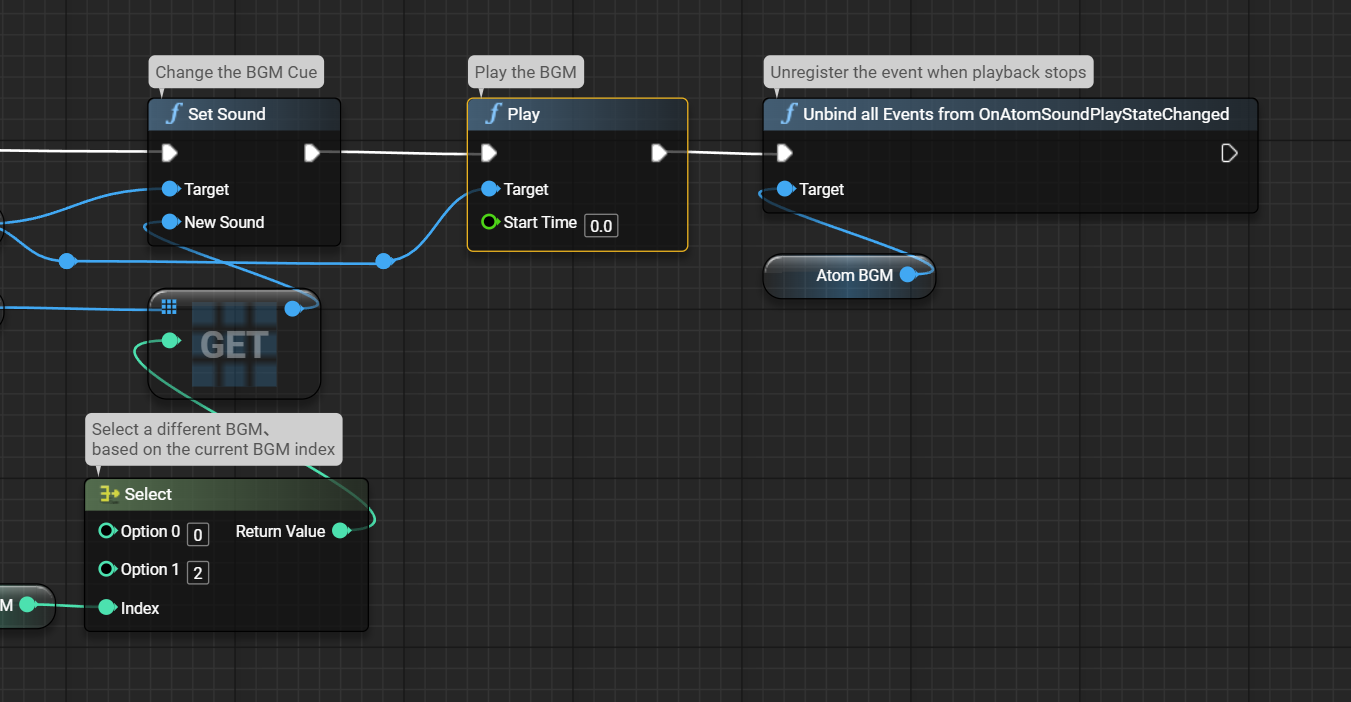
Task: Click the New Sound pin on Set Sound
Action: point(170,222)
